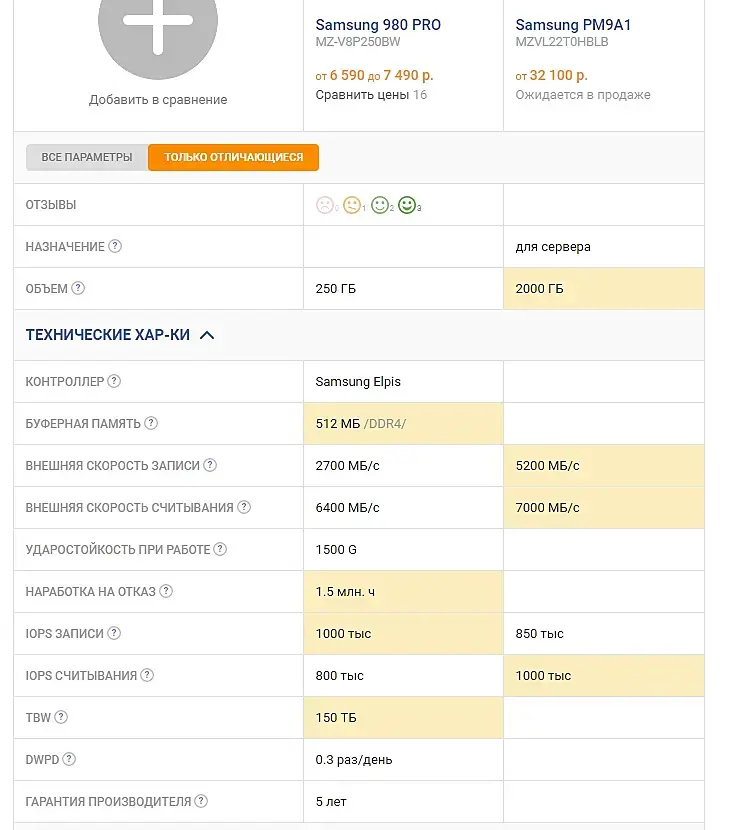
Task: Click the 150 ТБ TBW value
Action: [336, 718]
